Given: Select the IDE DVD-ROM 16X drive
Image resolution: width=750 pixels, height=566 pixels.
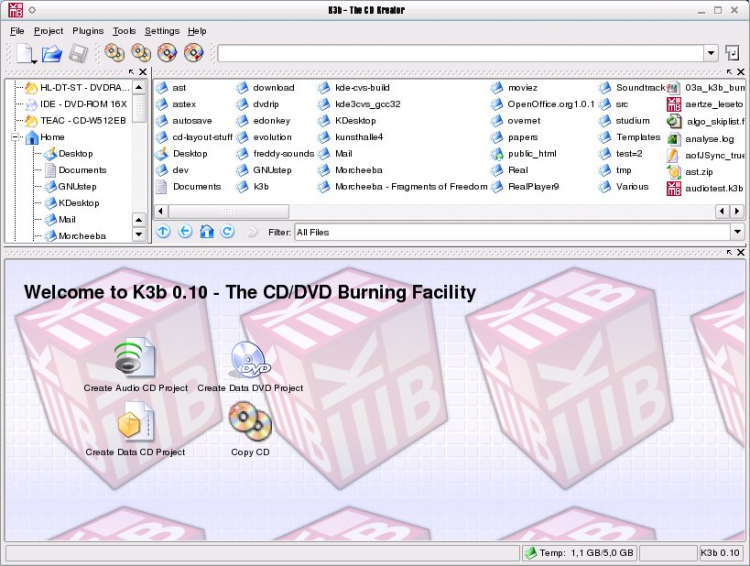Looking at the screenshot, I should (x=77, y=104).
